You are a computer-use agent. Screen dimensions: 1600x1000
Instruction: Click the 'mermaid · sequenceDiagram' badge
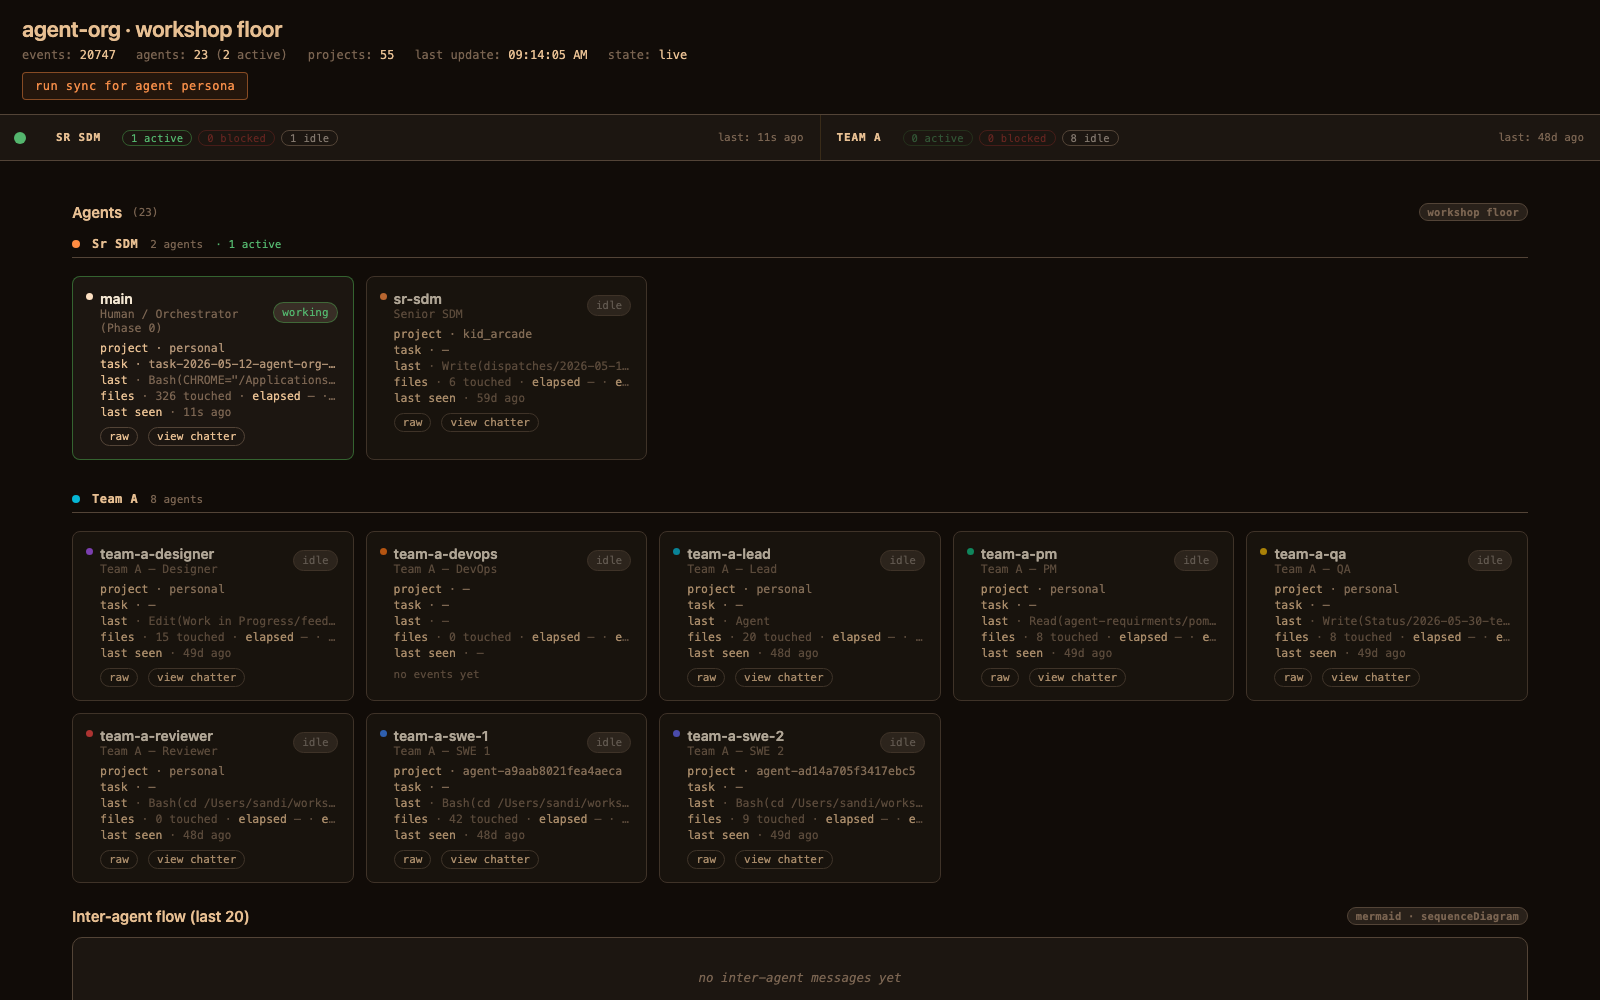point(1437,916)
